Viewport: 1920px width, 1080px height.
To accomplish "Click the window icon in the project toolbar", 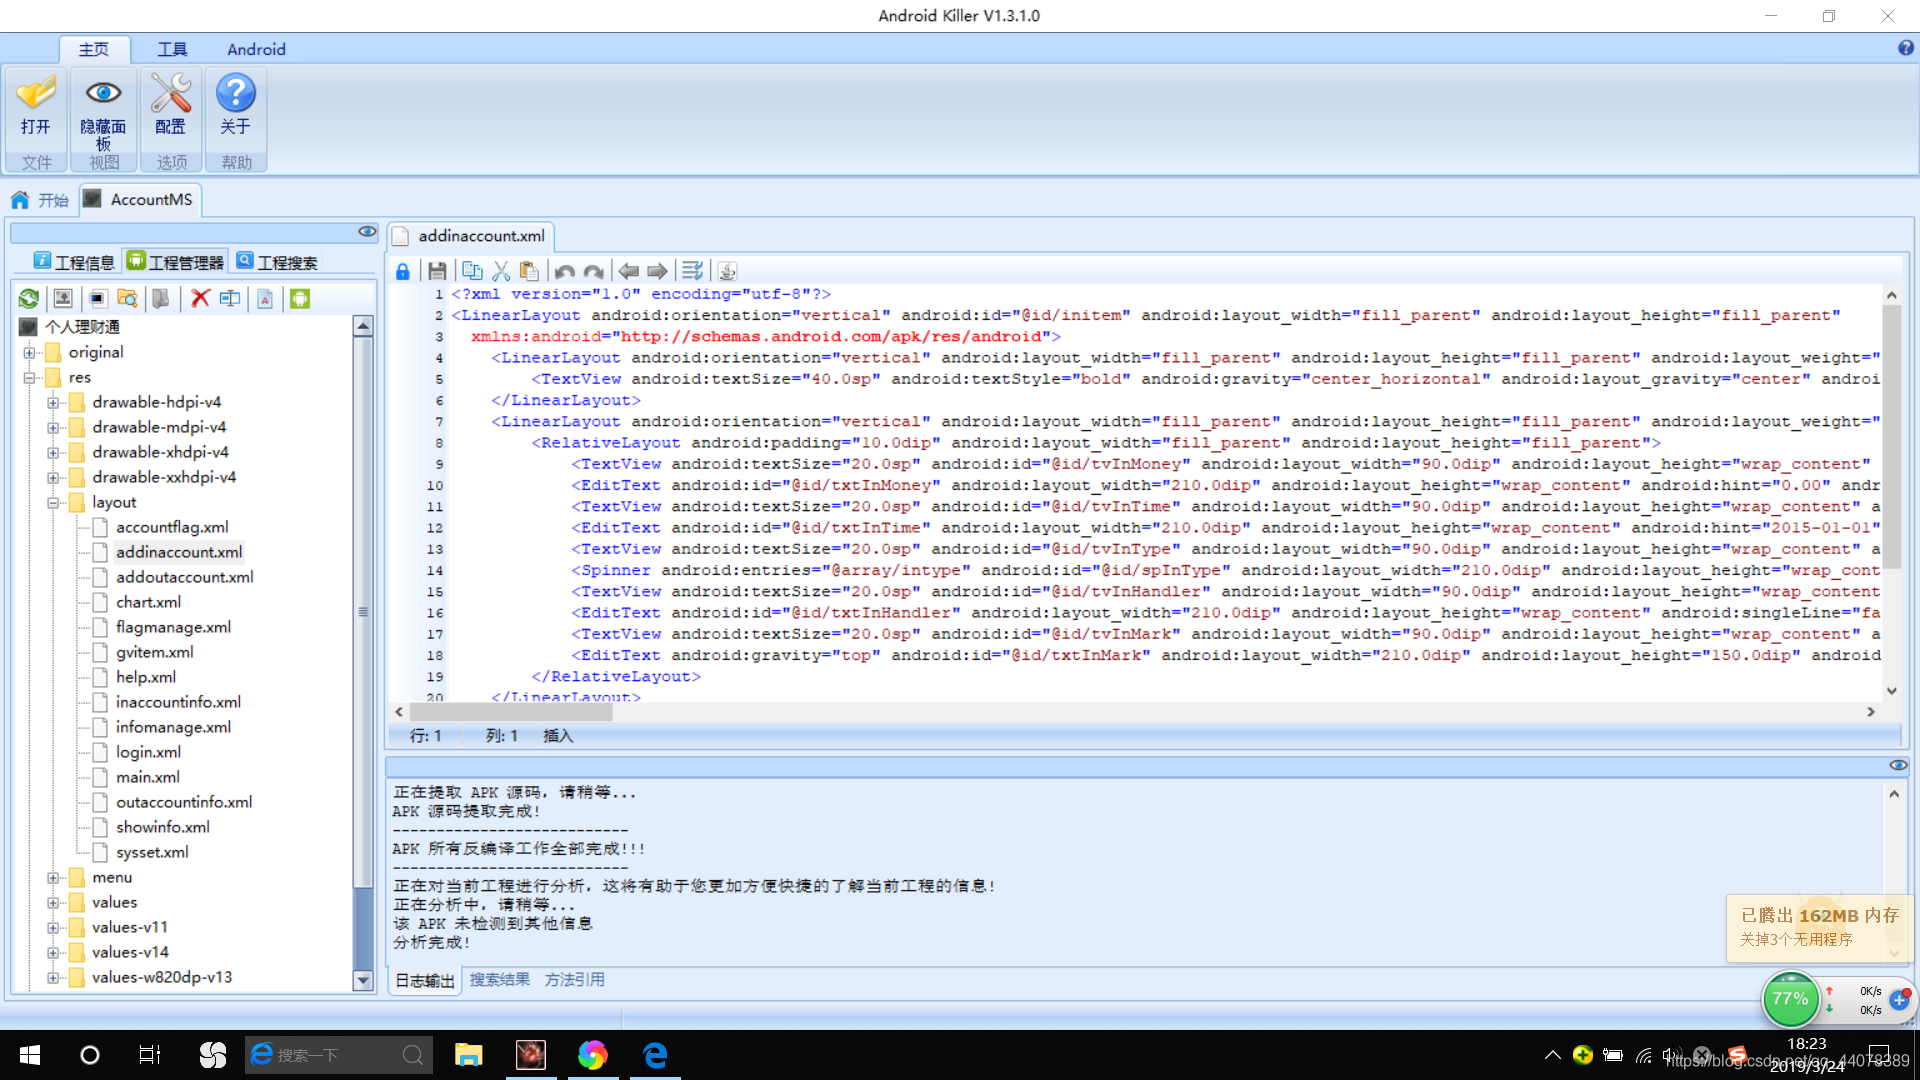I will click(97, 298).
